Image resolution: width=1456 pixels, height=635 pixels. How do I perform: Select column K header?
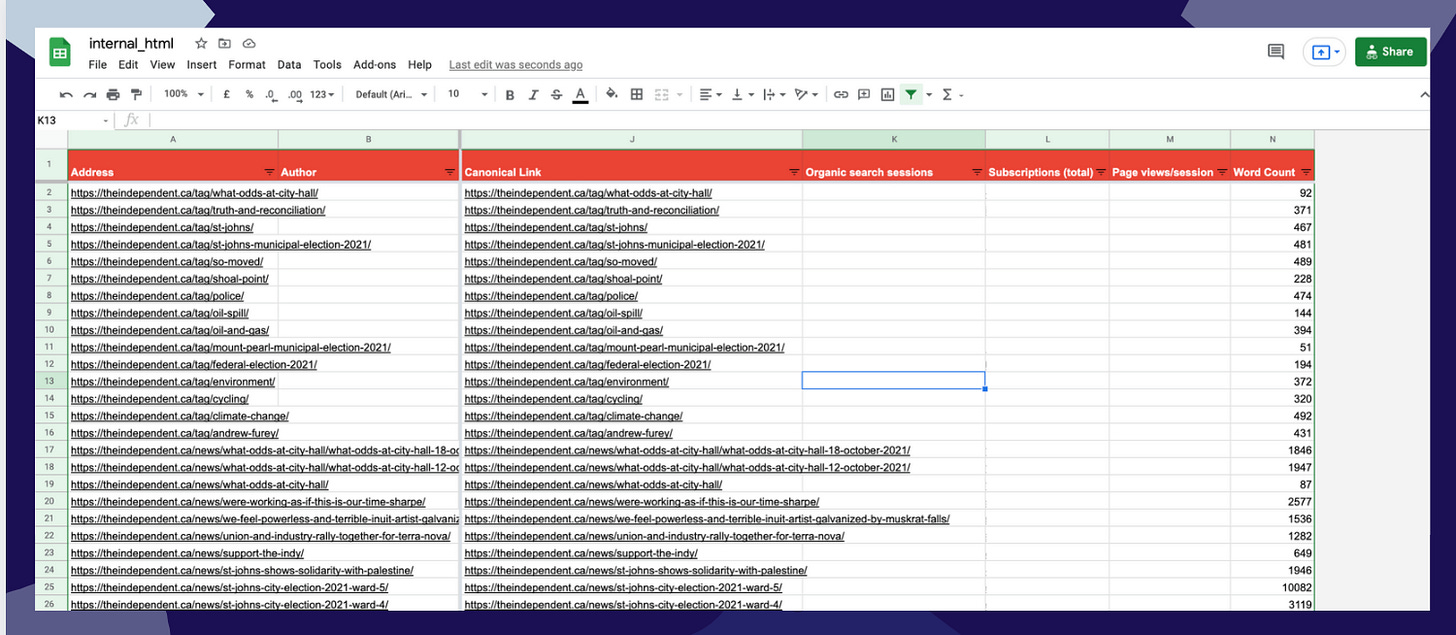pyautogui.click(x=894, y=139)
